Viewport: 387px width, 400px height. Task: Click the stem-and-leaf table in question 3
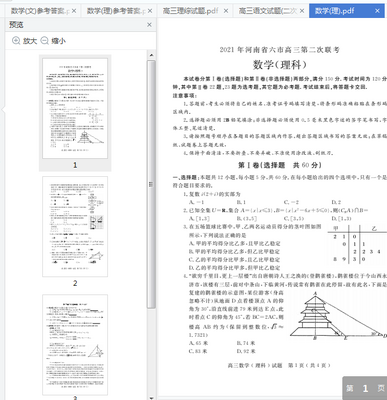tap(357, 243)
